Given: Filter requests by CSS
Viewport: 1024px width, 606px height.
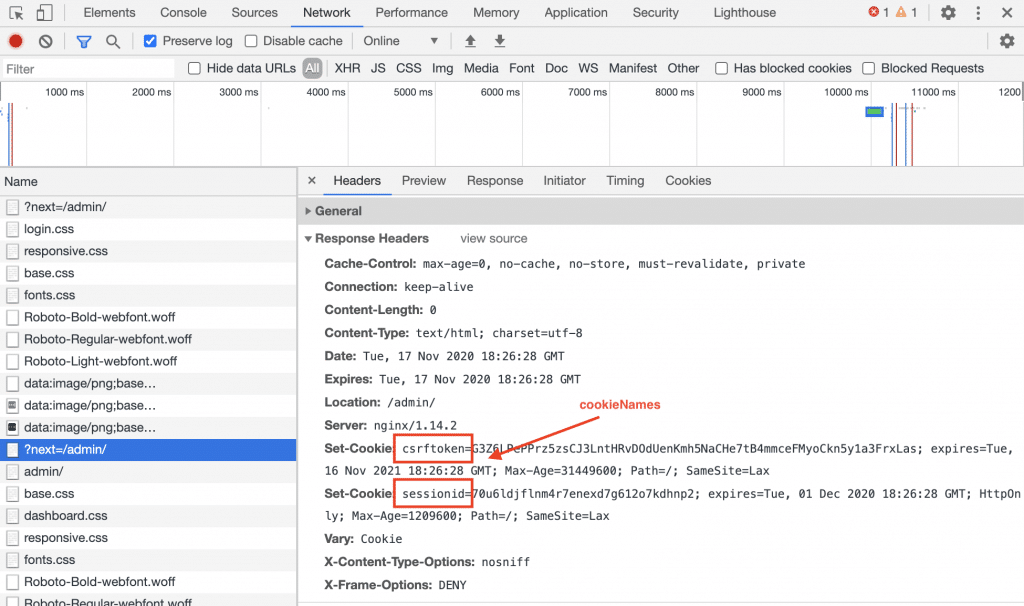Looking at the screenshot, I should tap(409, 68).
